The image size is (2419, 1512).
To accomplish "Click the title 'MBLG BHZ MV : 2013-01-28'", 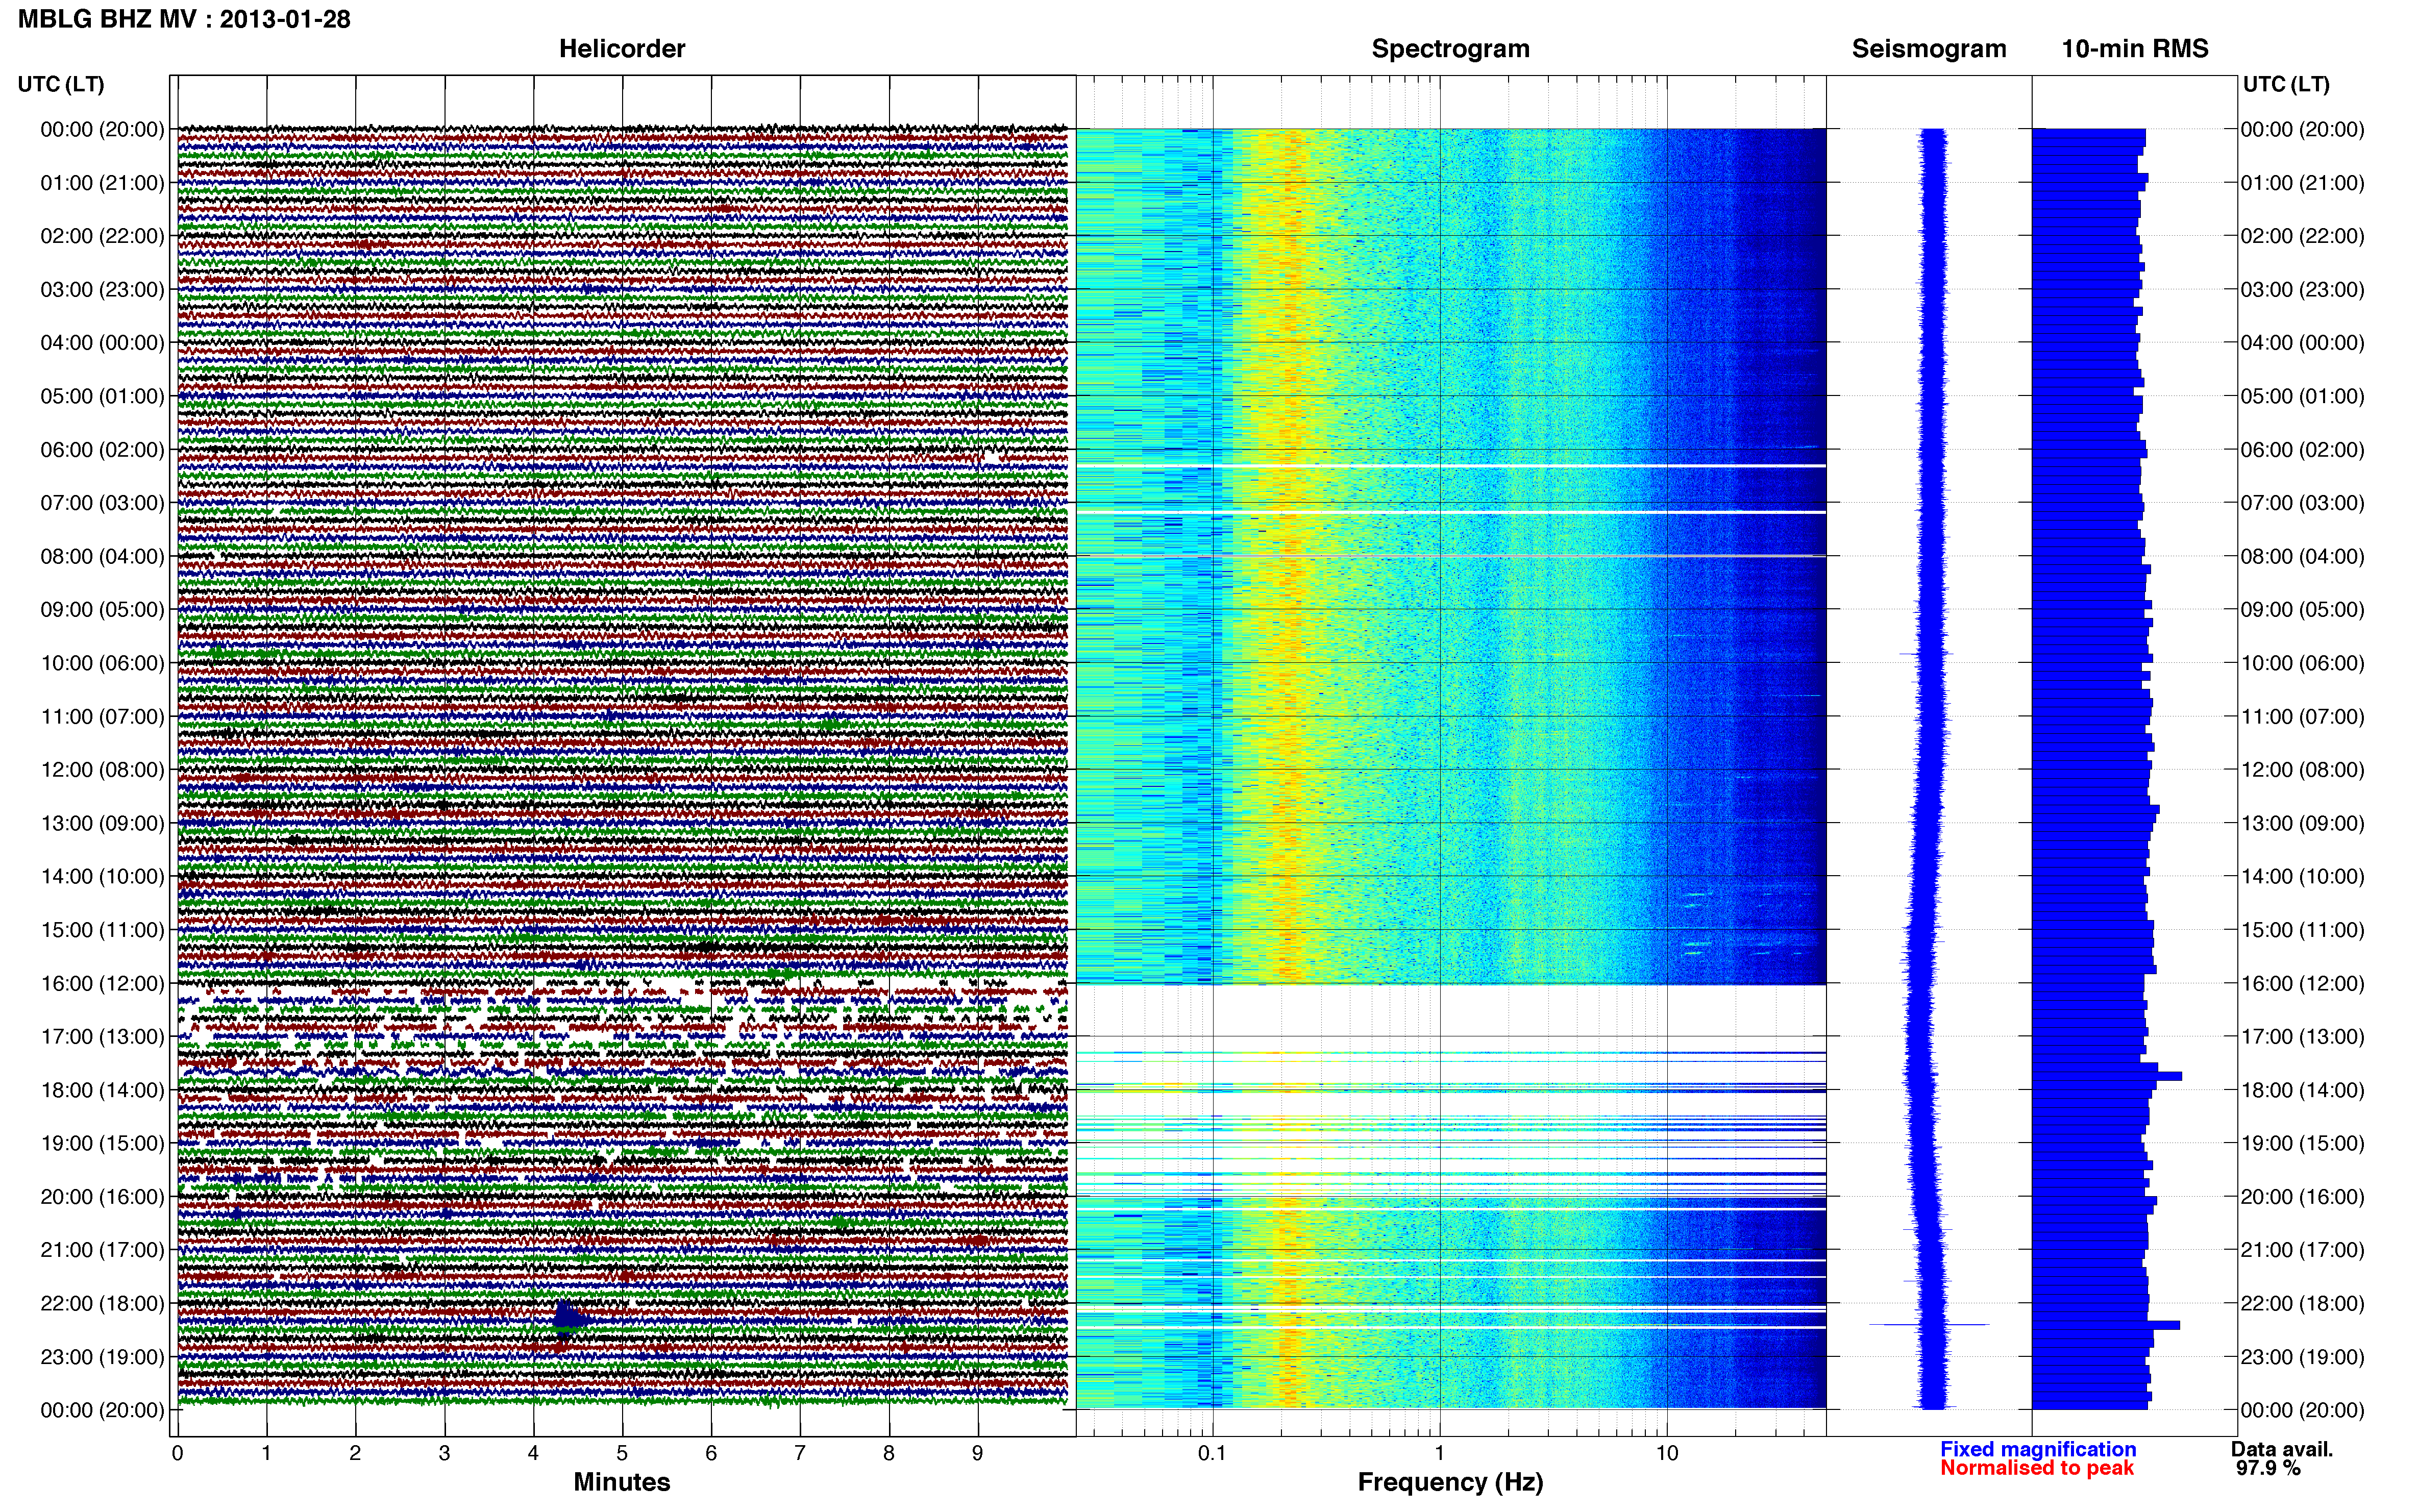I will click(184, 19).
